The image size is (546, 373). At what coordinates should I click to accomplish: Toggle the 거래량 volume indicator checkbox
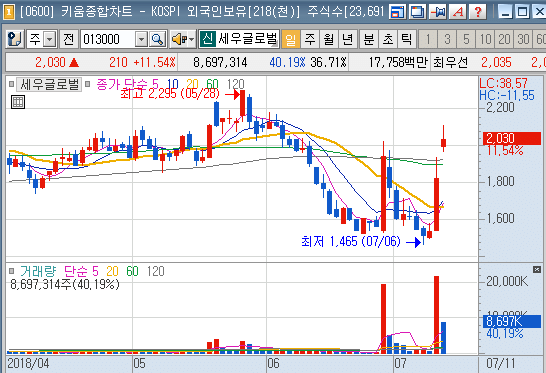11,271
